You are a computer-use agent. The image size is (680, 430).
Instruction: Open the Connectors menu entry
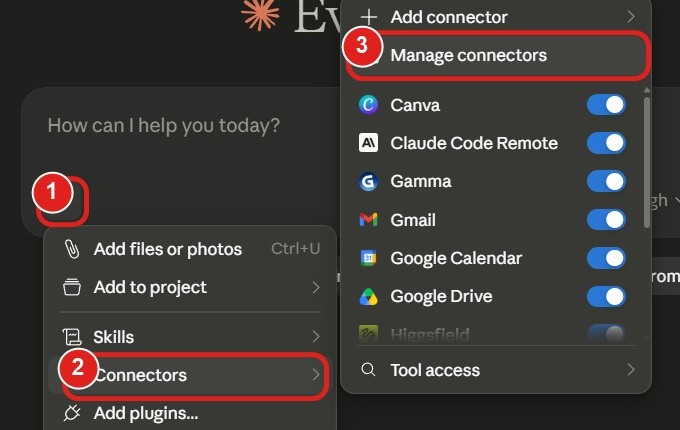coord(190,375)
